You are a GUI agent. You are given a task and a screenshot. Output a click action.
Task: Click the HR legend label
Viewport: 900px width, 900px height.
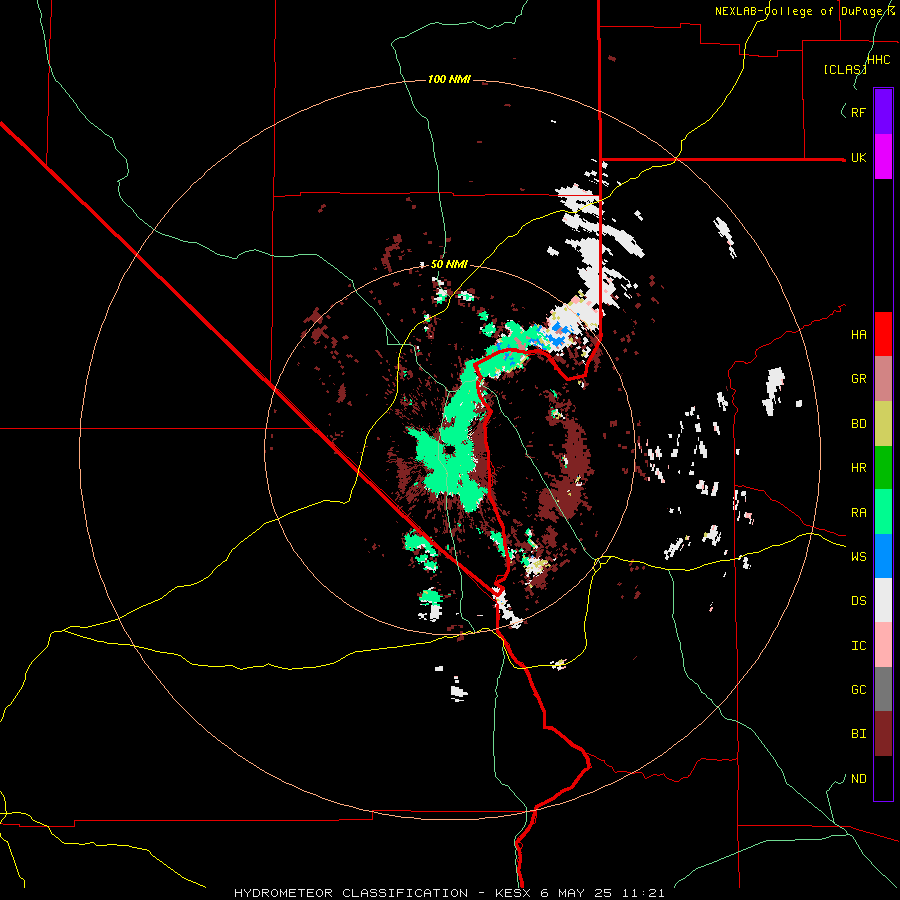(x=858, y=468)
